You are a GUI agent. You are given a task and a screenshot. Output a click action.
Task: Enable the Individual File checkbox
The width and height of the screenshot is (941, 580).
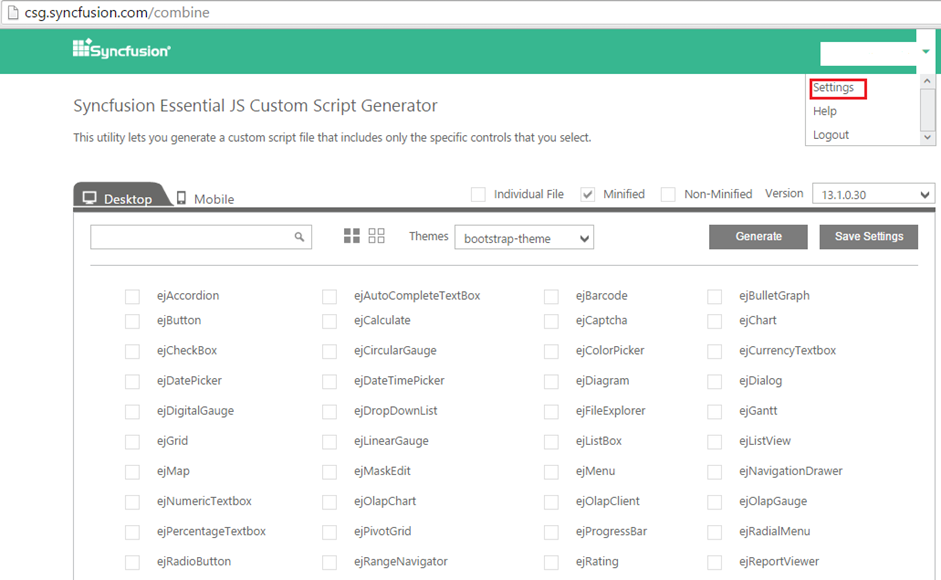click(478, 195)
